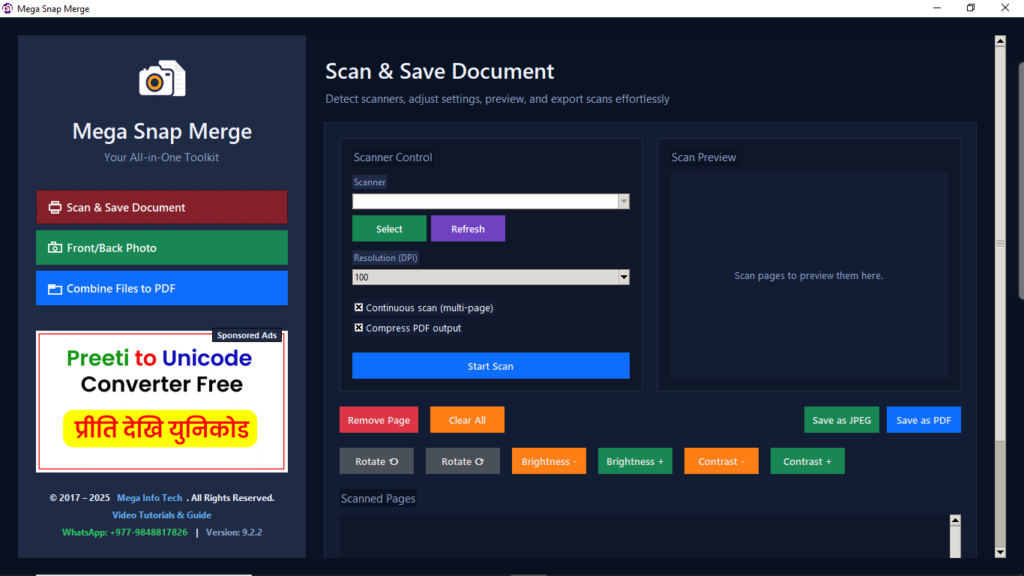The image size is (1024, 576).
Task: Open the Scanner selection dropdown
Action: point(623,201)
